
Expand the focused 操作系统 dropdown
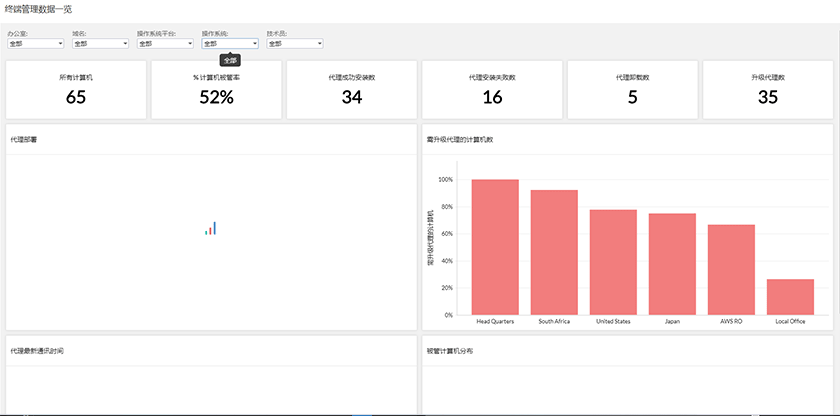[x=230, y=44]
